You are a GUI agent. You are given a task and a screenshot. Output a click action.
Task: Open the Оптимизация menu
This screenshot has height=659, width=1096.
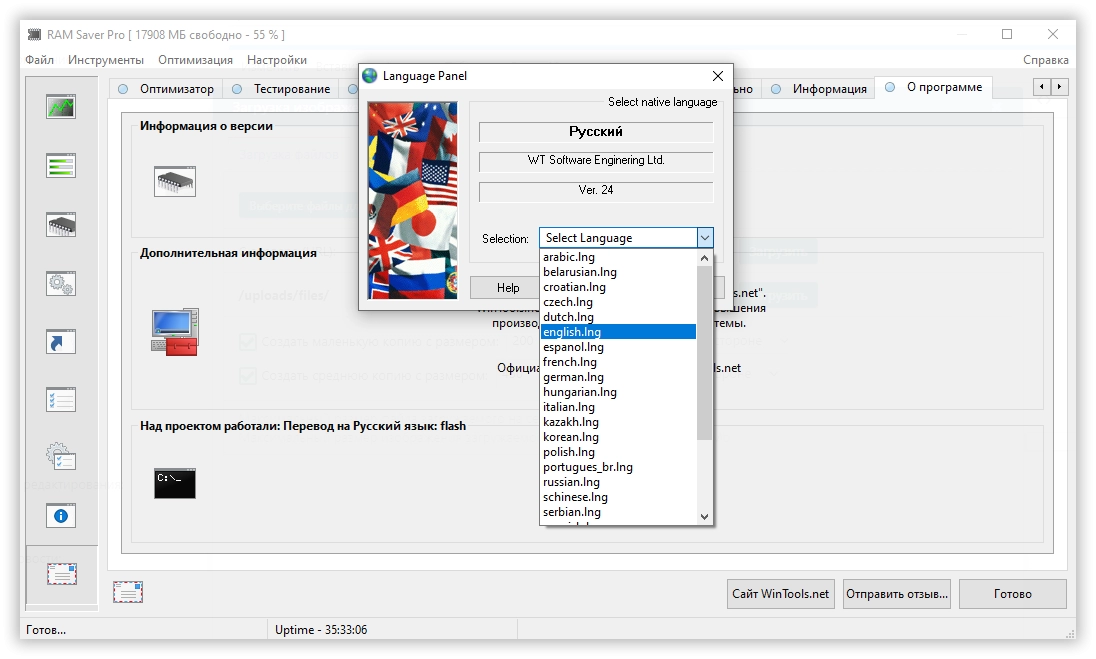coord(195,59)
